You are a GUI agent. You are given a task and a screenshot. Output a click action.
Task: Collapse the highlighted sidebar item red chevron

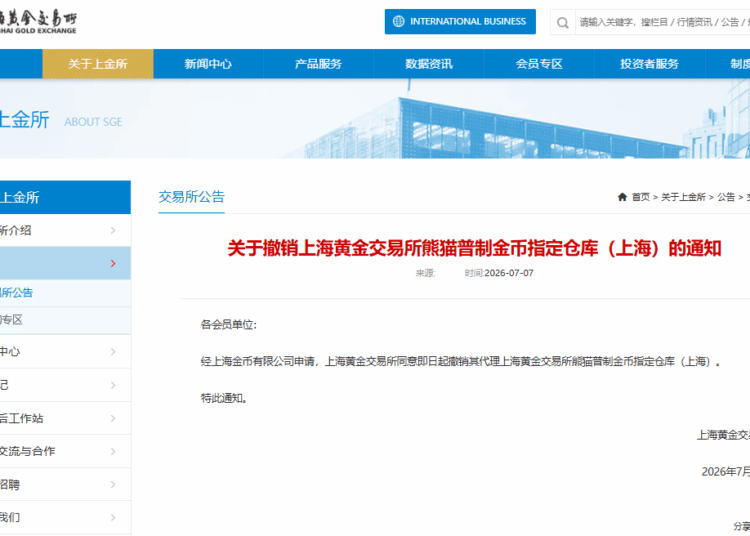click(x=113, y=263)
